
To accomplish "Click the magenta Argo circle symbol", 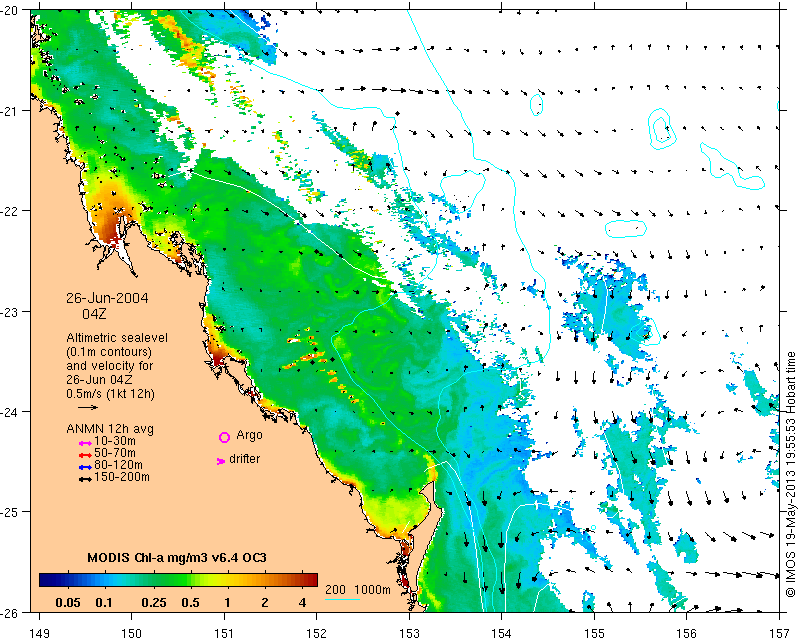I will [x=224, y=437].
